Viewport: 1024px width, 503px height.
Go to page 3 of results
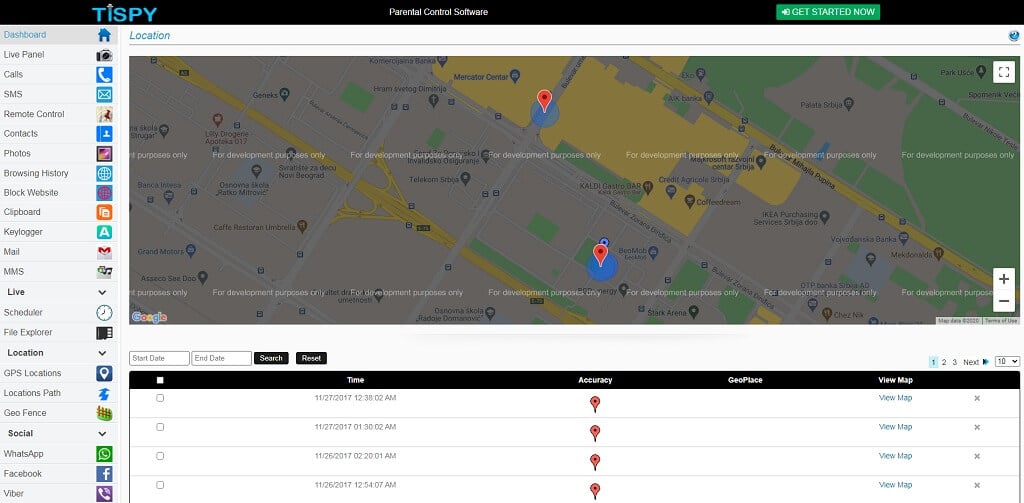954,362
